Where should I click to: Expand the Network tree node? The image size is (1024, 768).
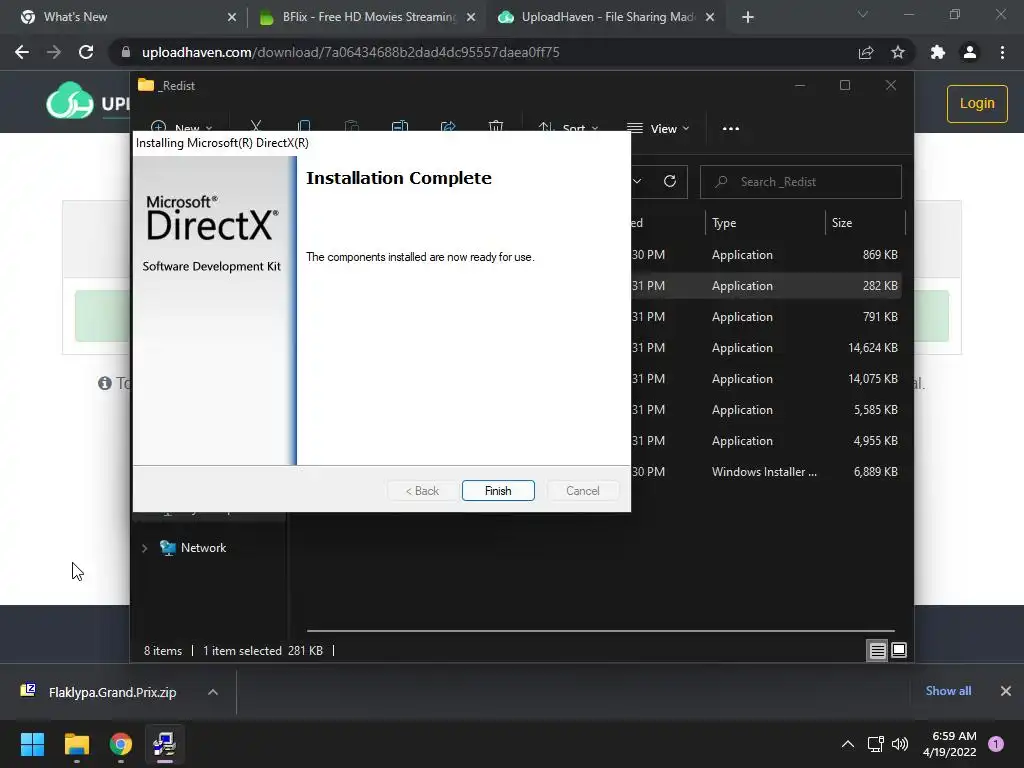click(x=144, y=548)
